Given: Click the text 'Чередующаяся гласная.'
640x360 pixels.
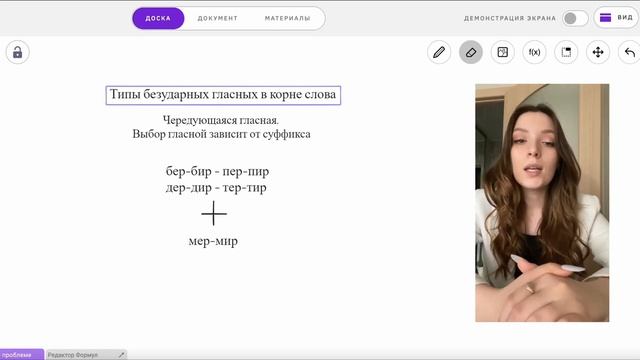Looking at the screenshot, I should point(221,120).
